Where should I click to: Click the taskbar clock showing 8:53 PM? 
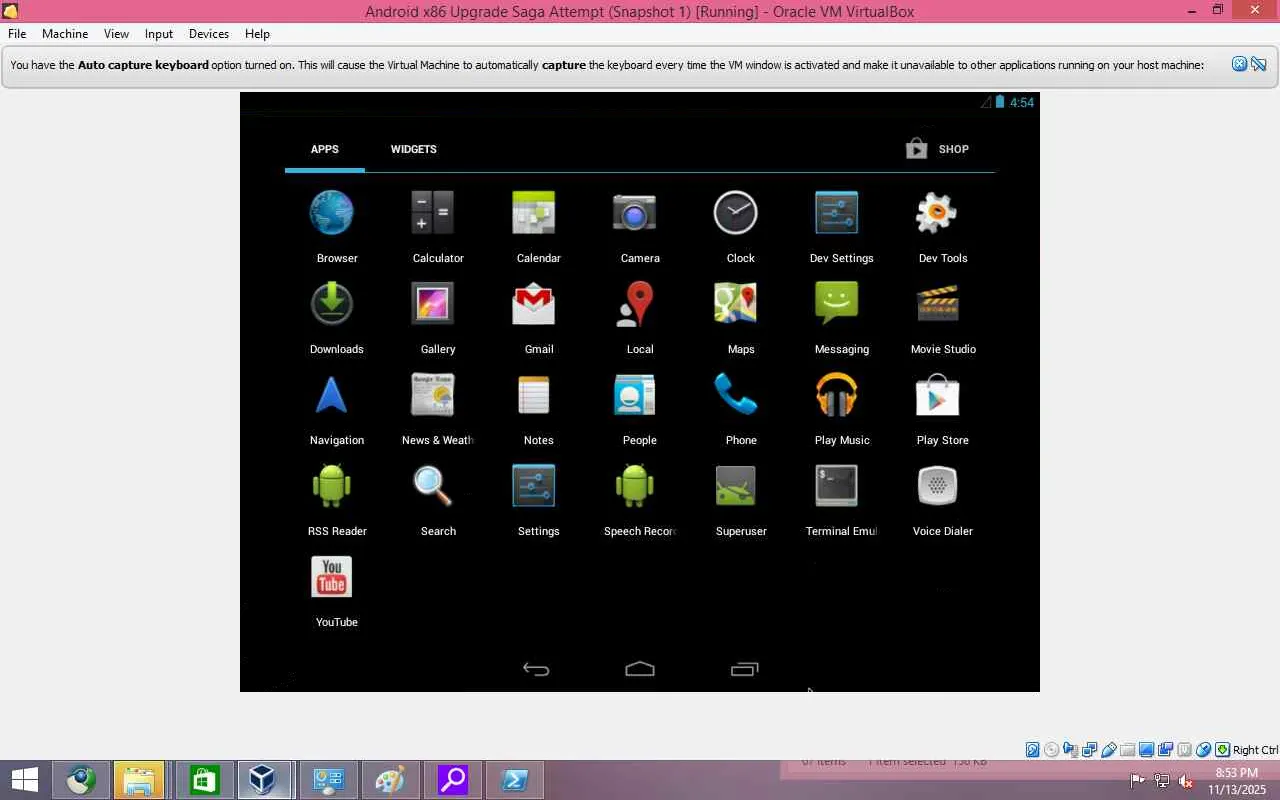point(1237,781)
